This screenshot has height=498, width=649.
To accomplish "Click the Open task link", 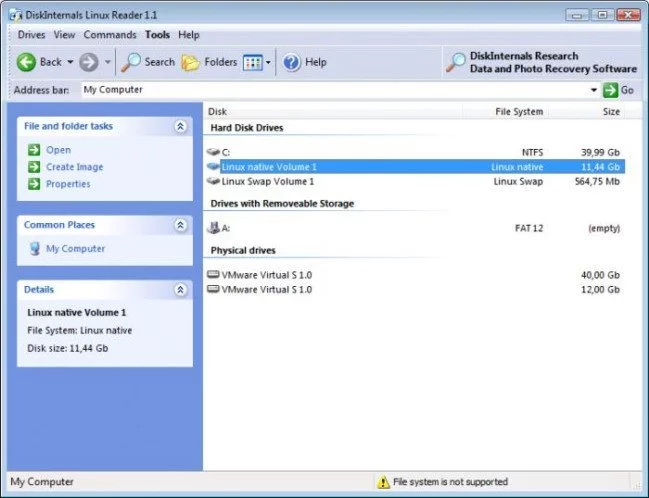I will 58,150.
